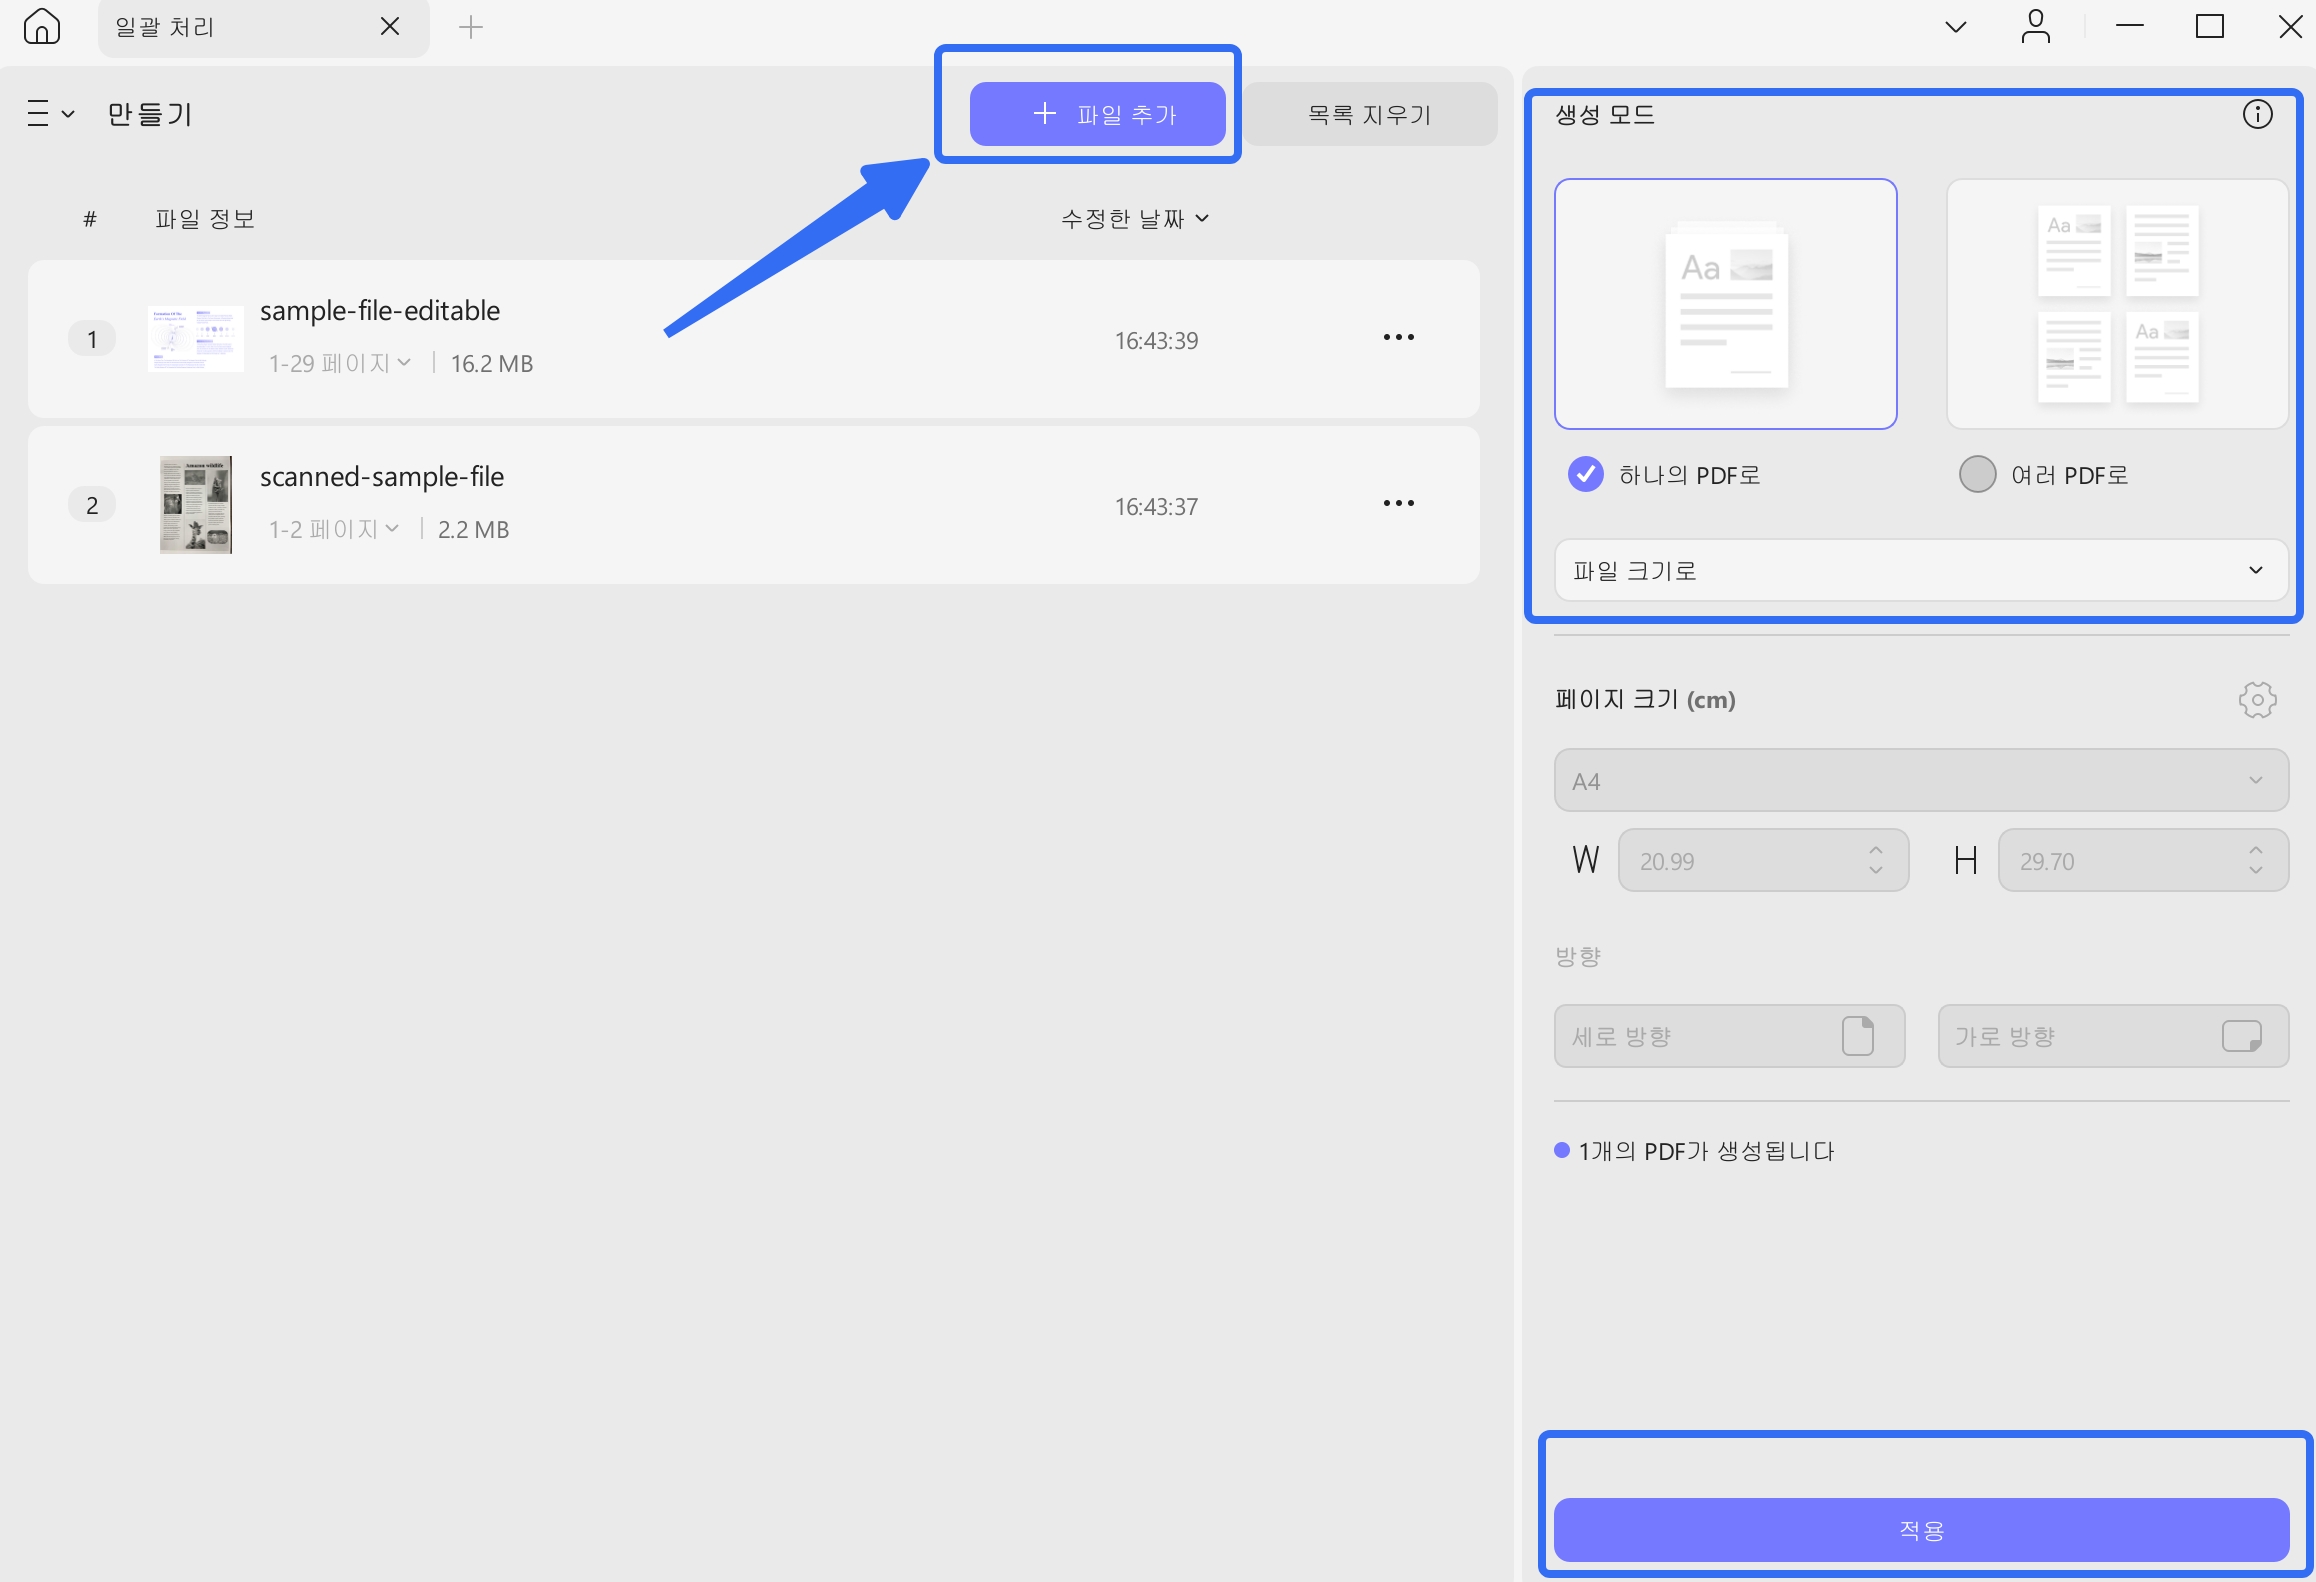Expand page range 1-29 페이지

(340, 363)
